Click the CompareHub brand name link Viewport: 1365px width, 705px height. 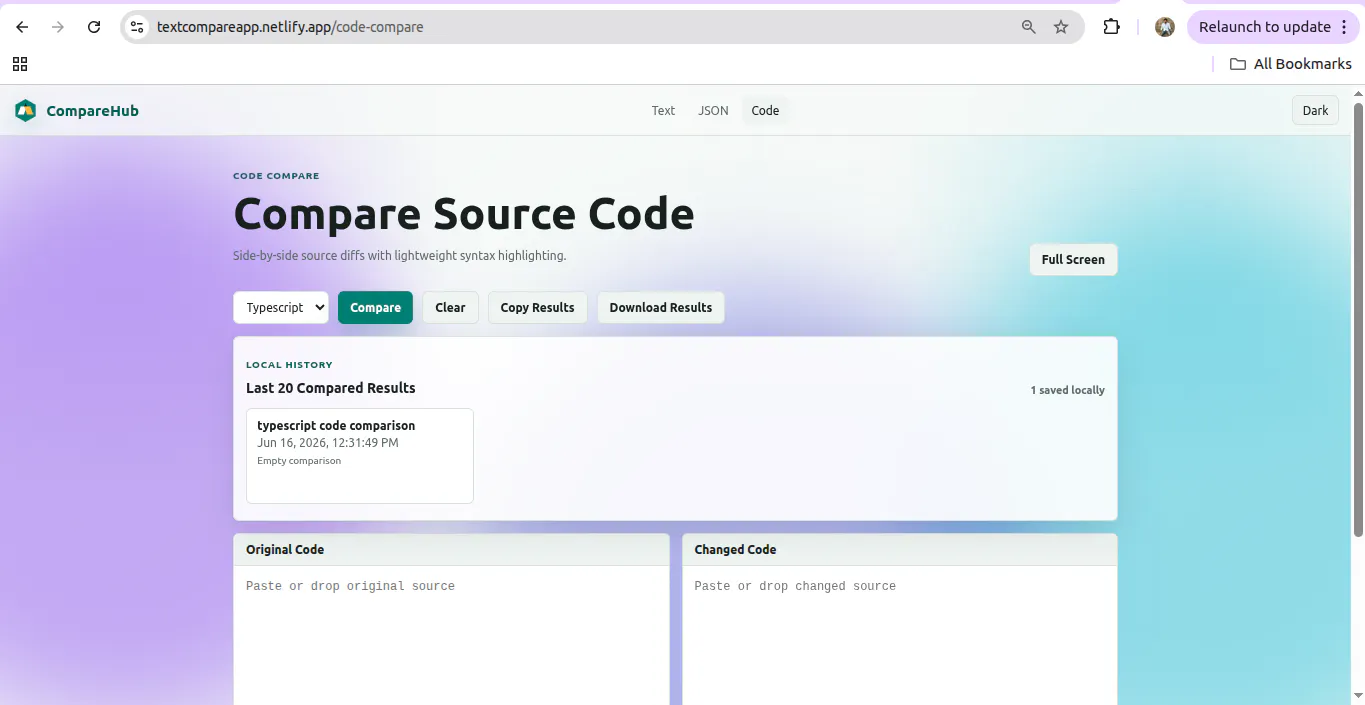click(92, 111)
